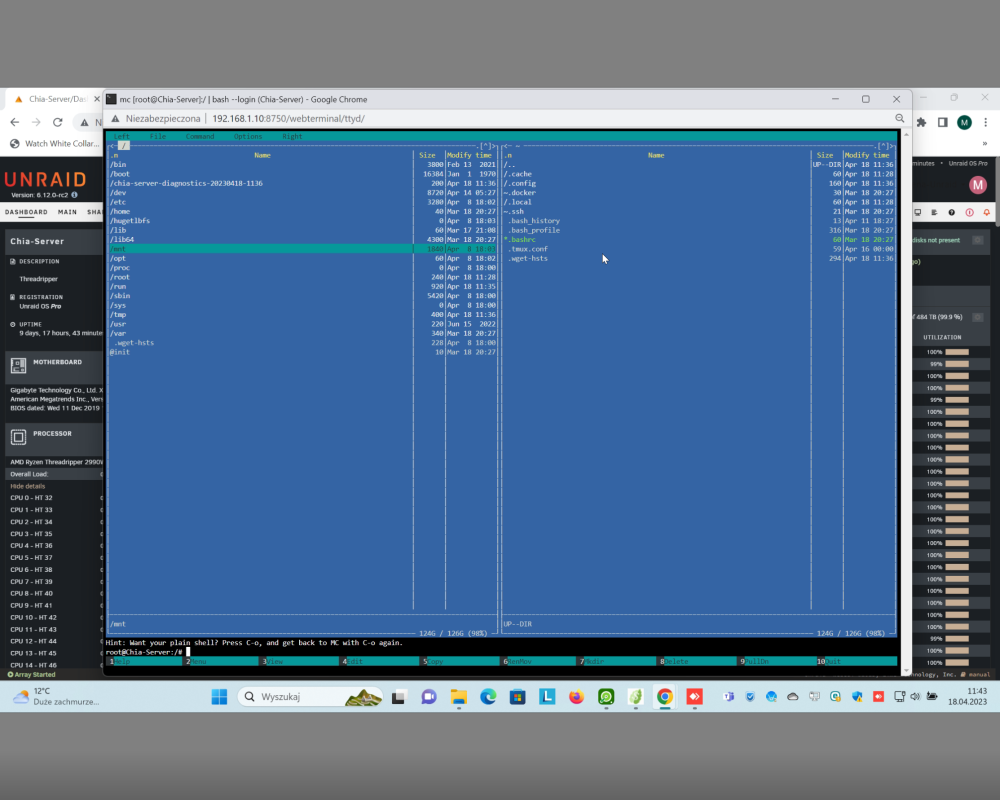Open Unraid notifications bell icon
This screenshot has width=1000, height=800.
click(987, 212)
